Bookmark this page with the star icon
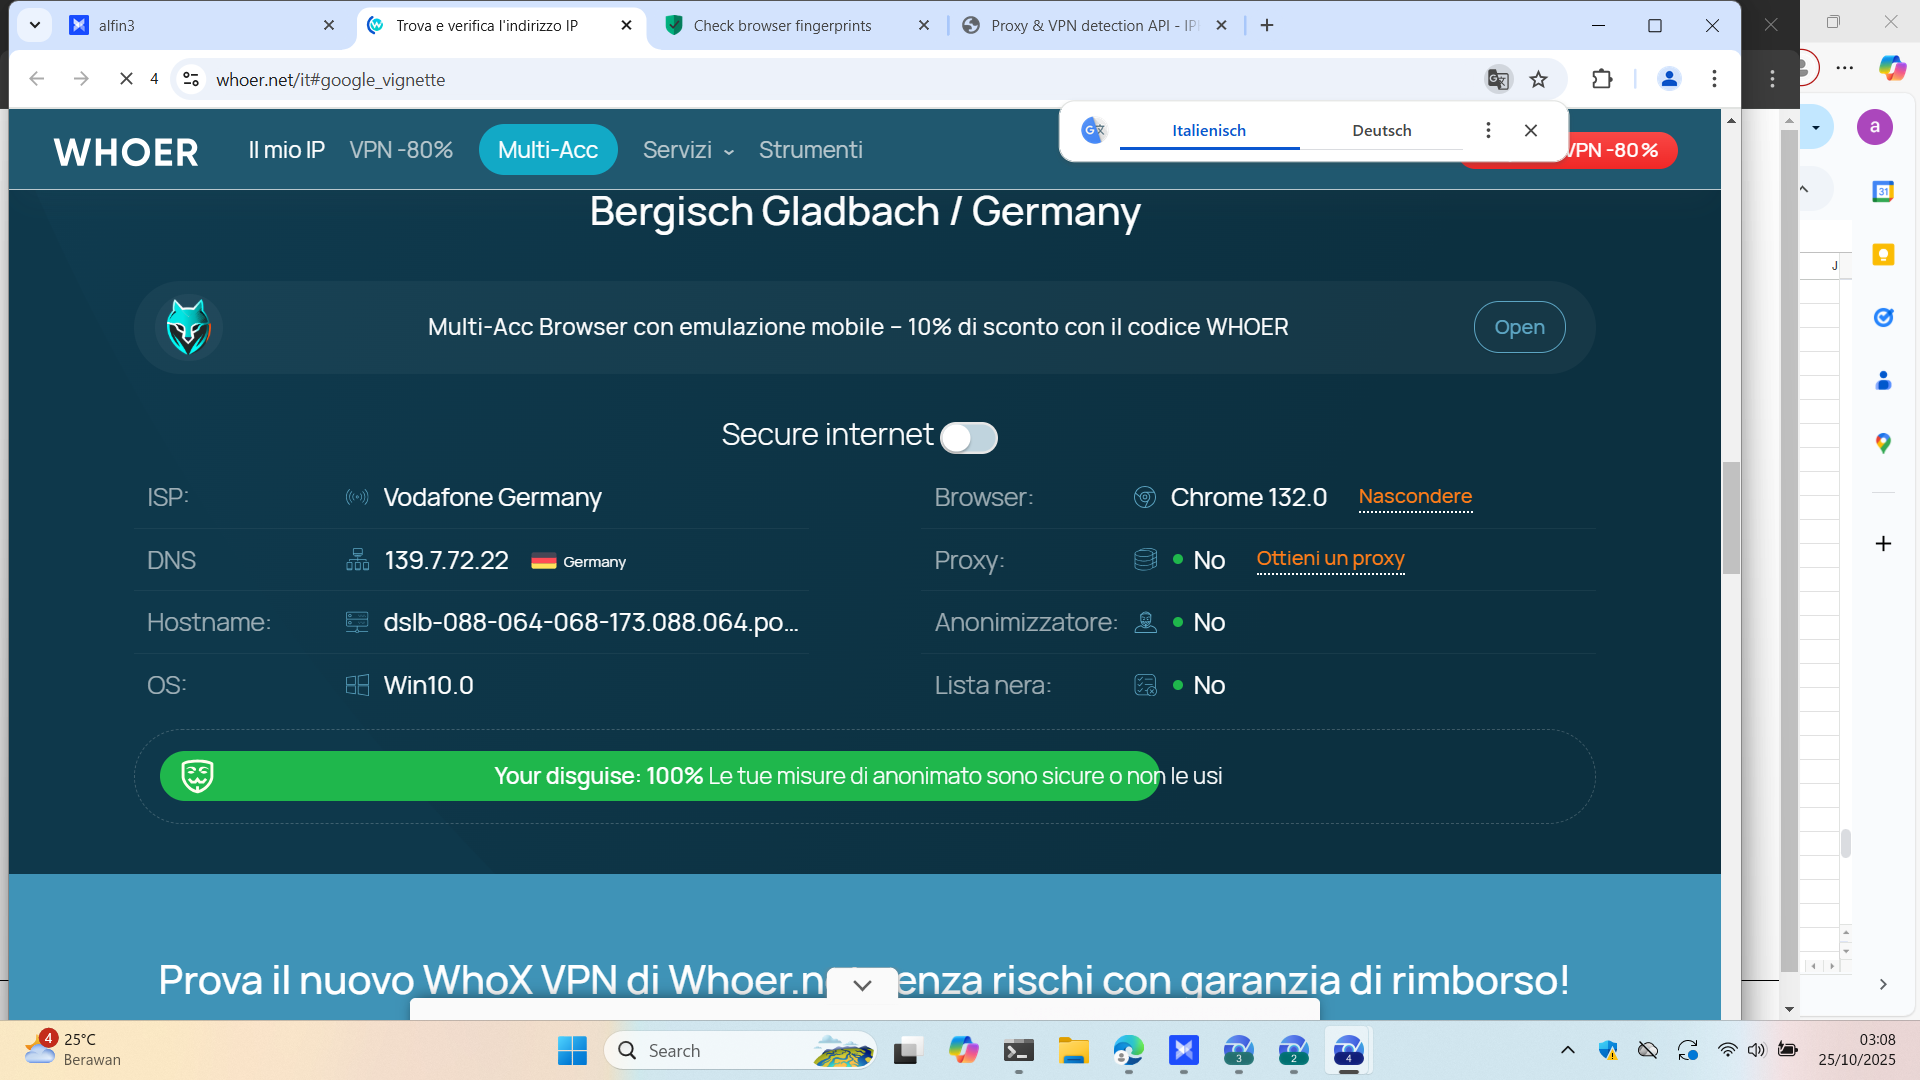The image size is (1920, 1080). coord(1539,79)
